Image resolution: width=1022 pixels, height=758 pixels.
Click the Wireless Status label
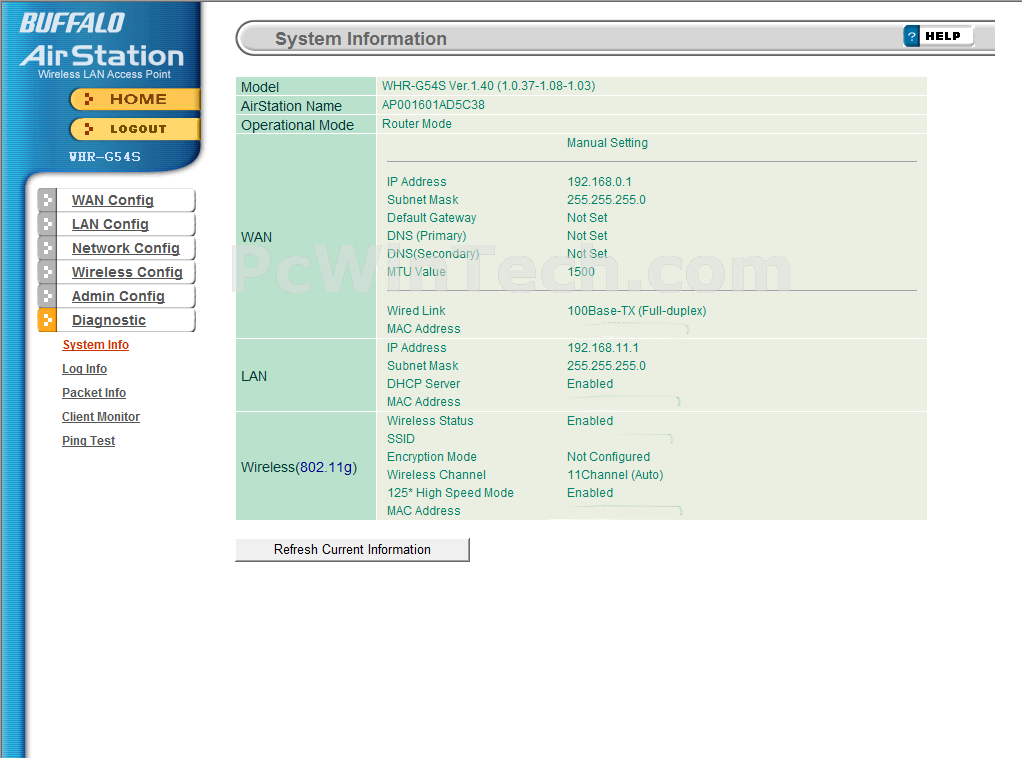(430, 421)
